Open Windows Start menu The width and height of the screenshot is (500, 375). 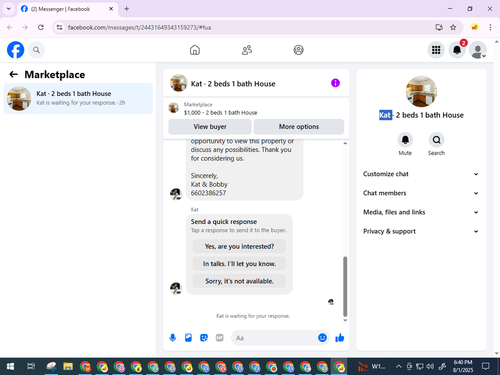point(10,367)
